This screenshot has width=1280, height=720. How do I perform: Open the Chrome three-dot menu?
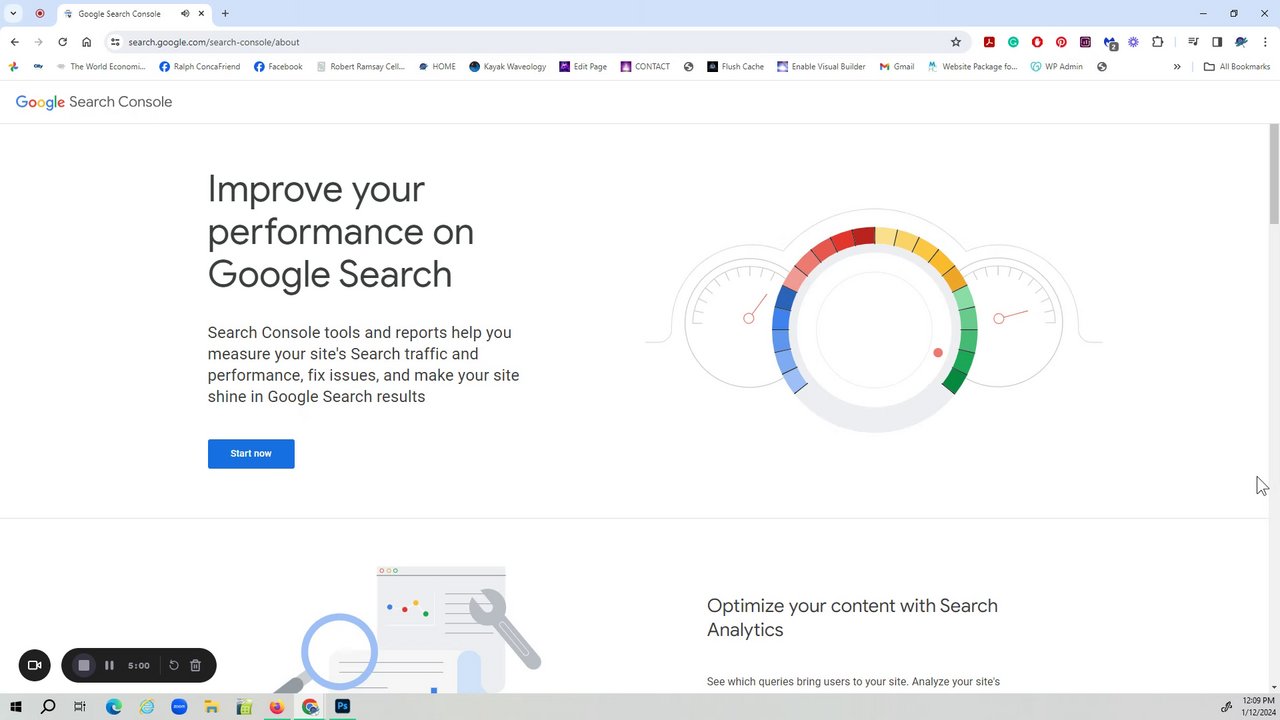pos(1265,42)
